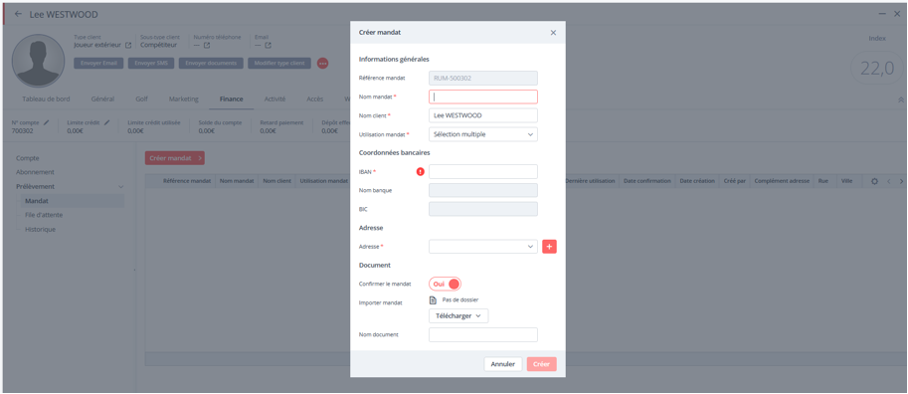Click the Nom document input field
The height and width of the screenshot is (394, 908).
pyautogui.click(x=483, y=335)
